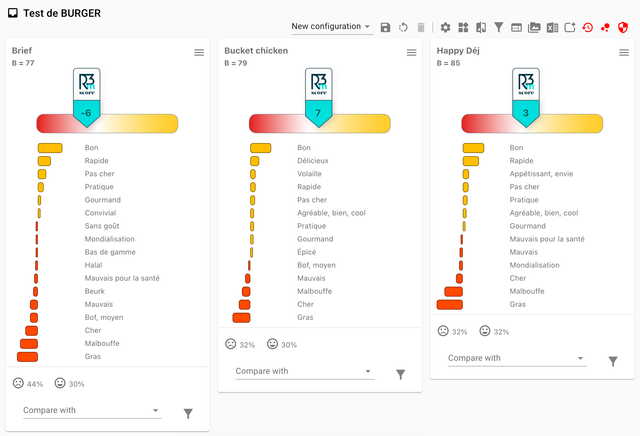Click the red shield icon
Screen dimensions: 640x436
622,27
